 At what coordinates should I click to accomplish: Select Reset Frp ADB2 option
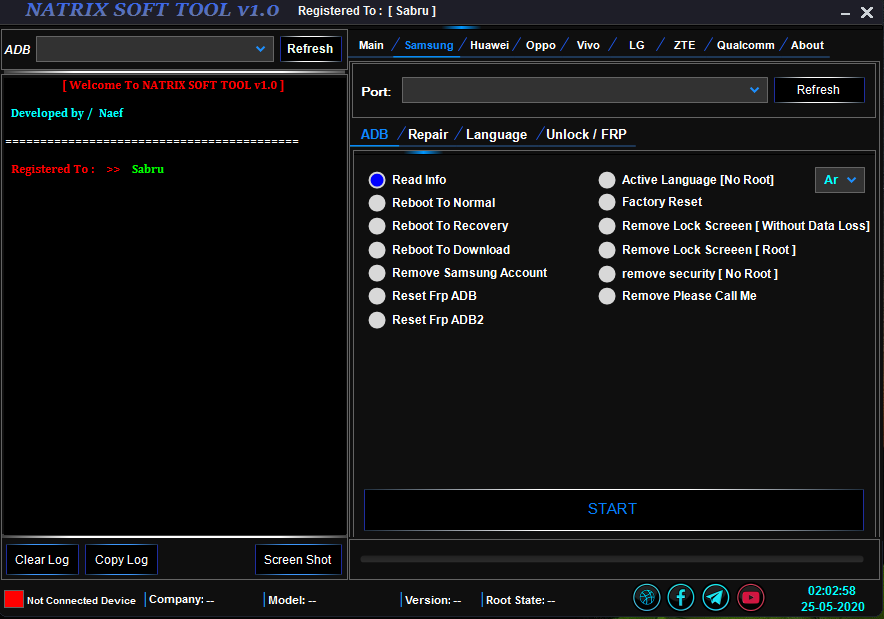[x=377, y=320]
